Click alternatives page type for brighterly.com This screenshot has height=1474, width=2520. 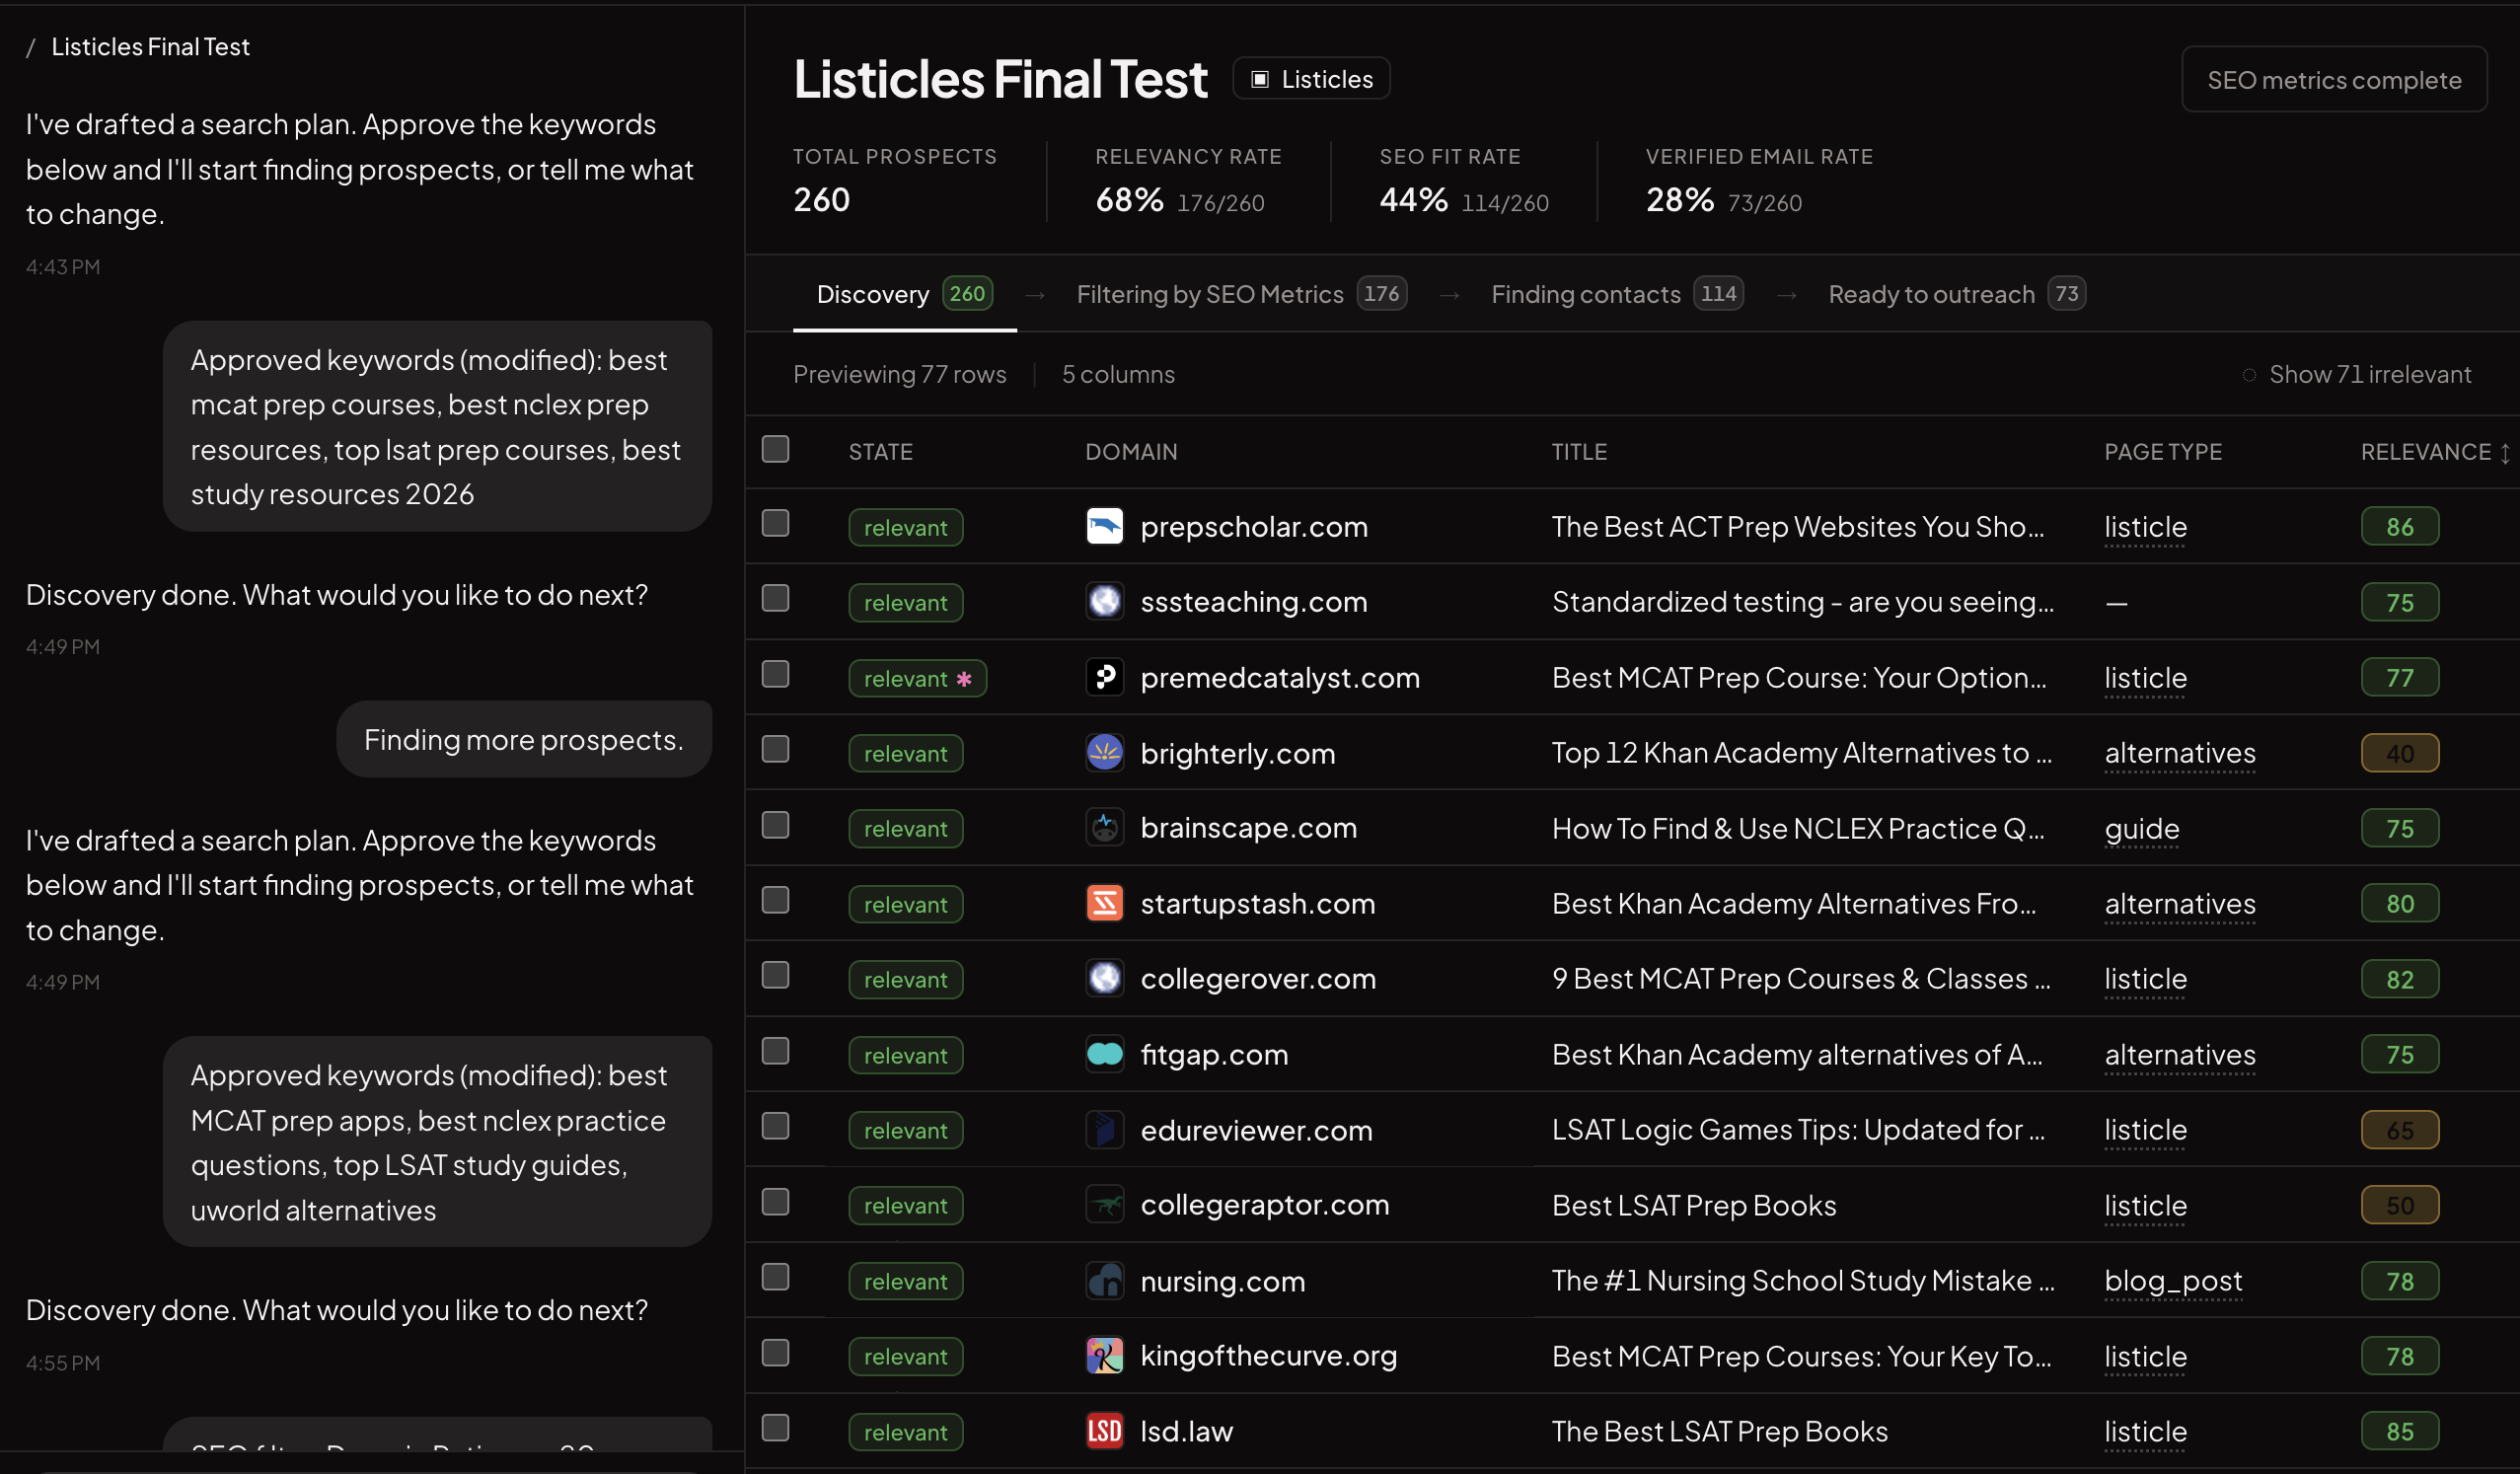coord(2180,753)
